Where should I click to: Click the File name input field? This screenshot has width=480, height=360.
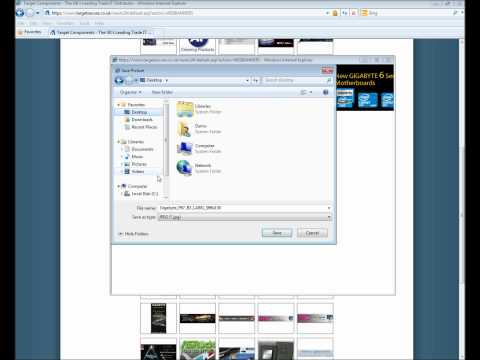(245, 208)
